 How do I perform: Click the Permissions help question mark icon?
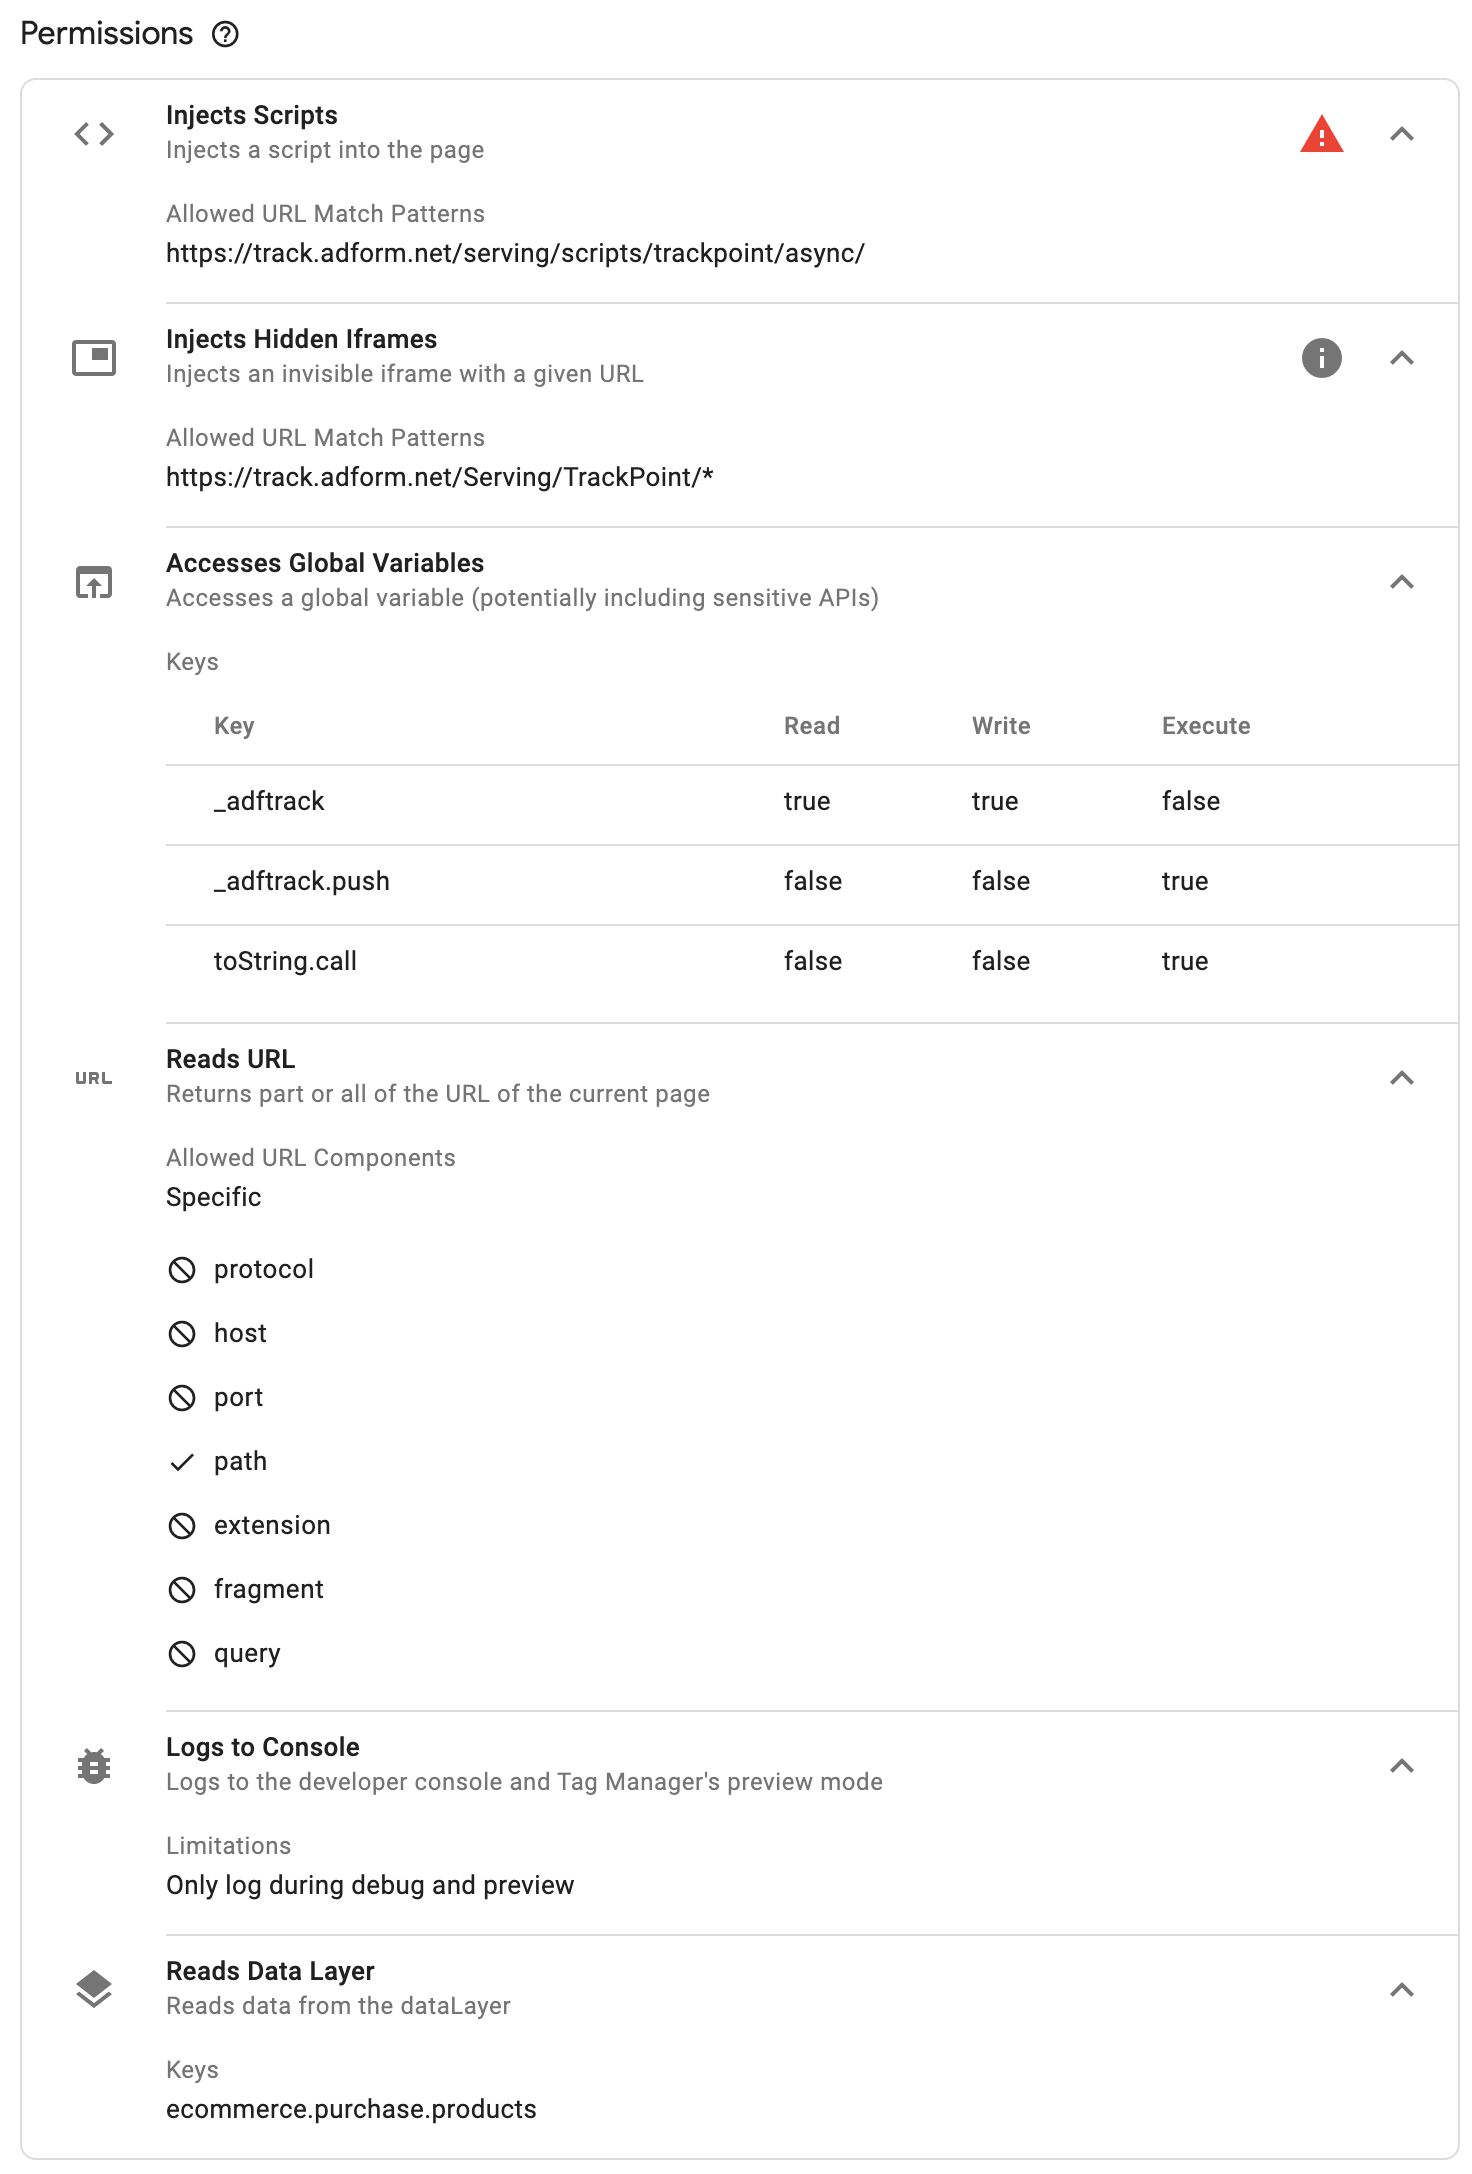pyautogui.click(x=226, y=35)
